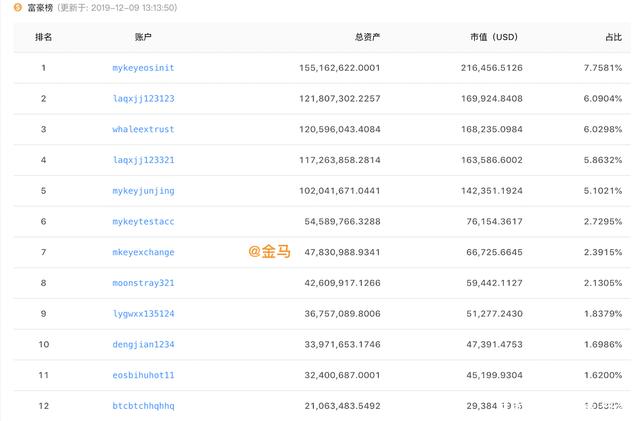Click rank number 11

tap(44, 375)
